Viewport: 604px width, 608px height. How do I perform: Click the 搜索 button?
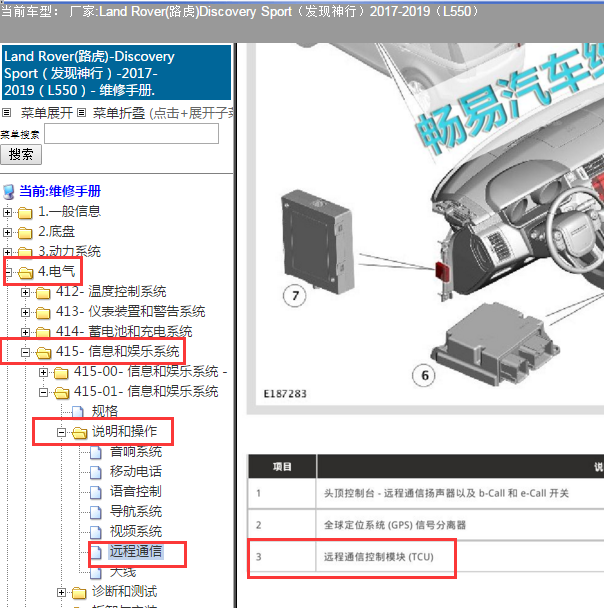coord(21,155)
